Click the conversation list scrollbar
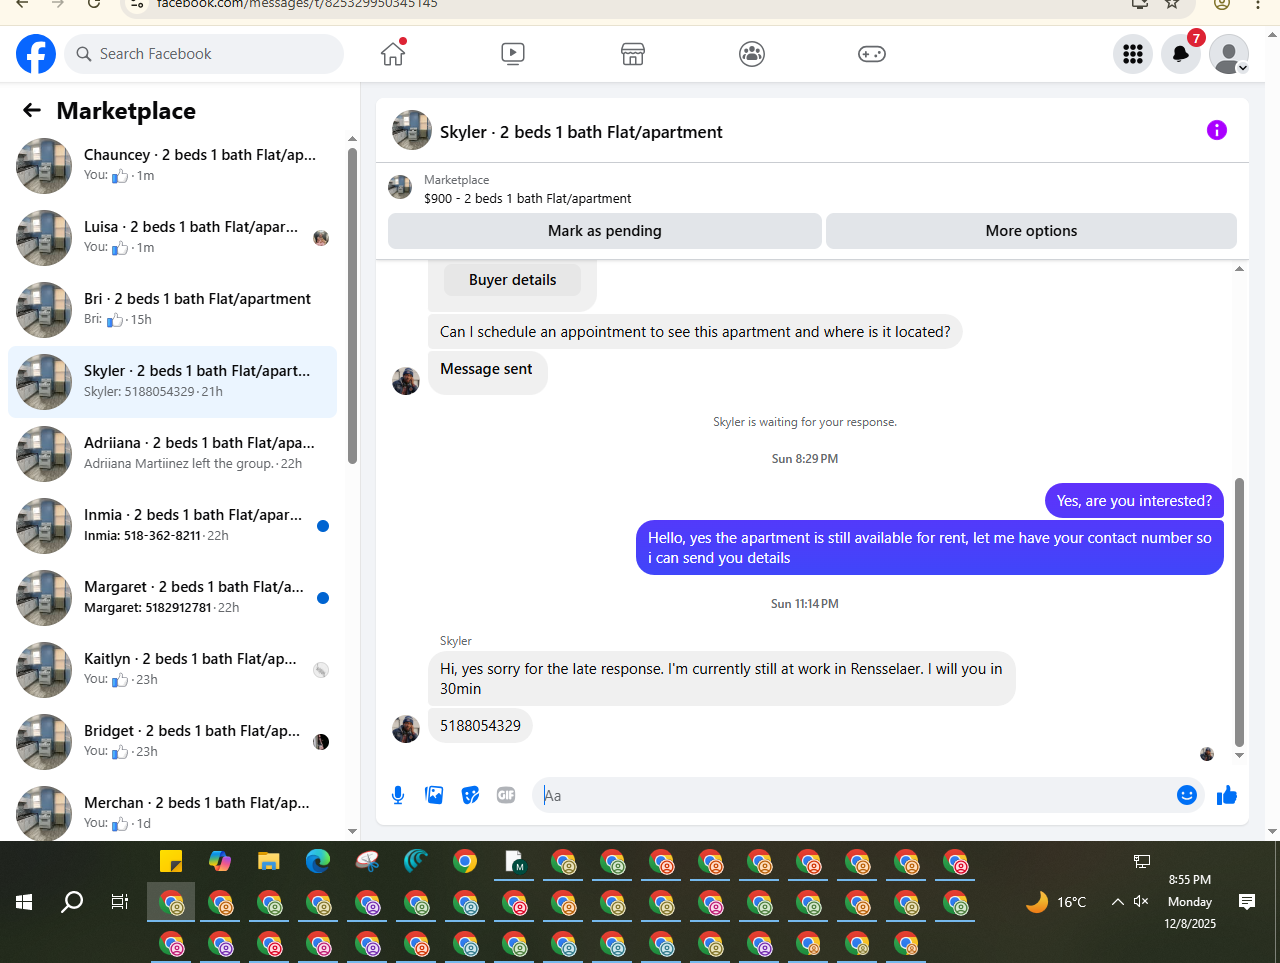 [352, 305]
